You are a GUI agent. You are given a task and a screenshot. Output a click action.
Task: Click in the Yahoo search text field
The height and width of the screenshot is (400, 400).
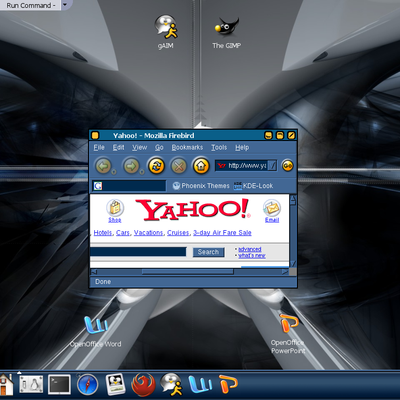click(138, 252)
